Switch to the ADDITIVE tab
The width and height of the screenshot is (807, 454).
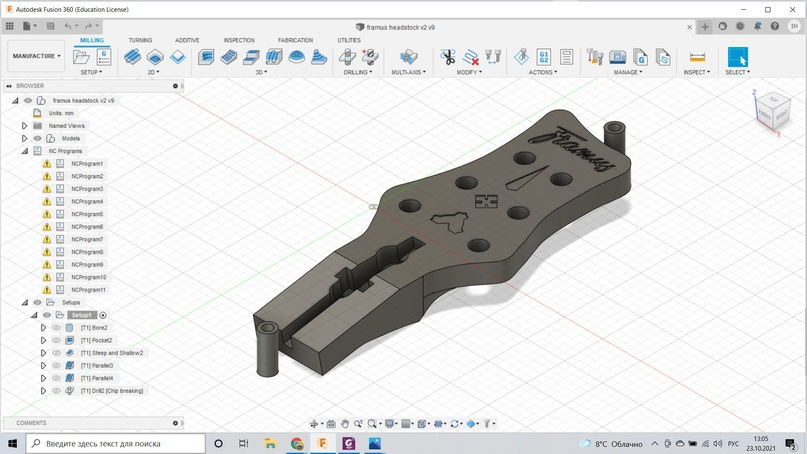[187, 40]
